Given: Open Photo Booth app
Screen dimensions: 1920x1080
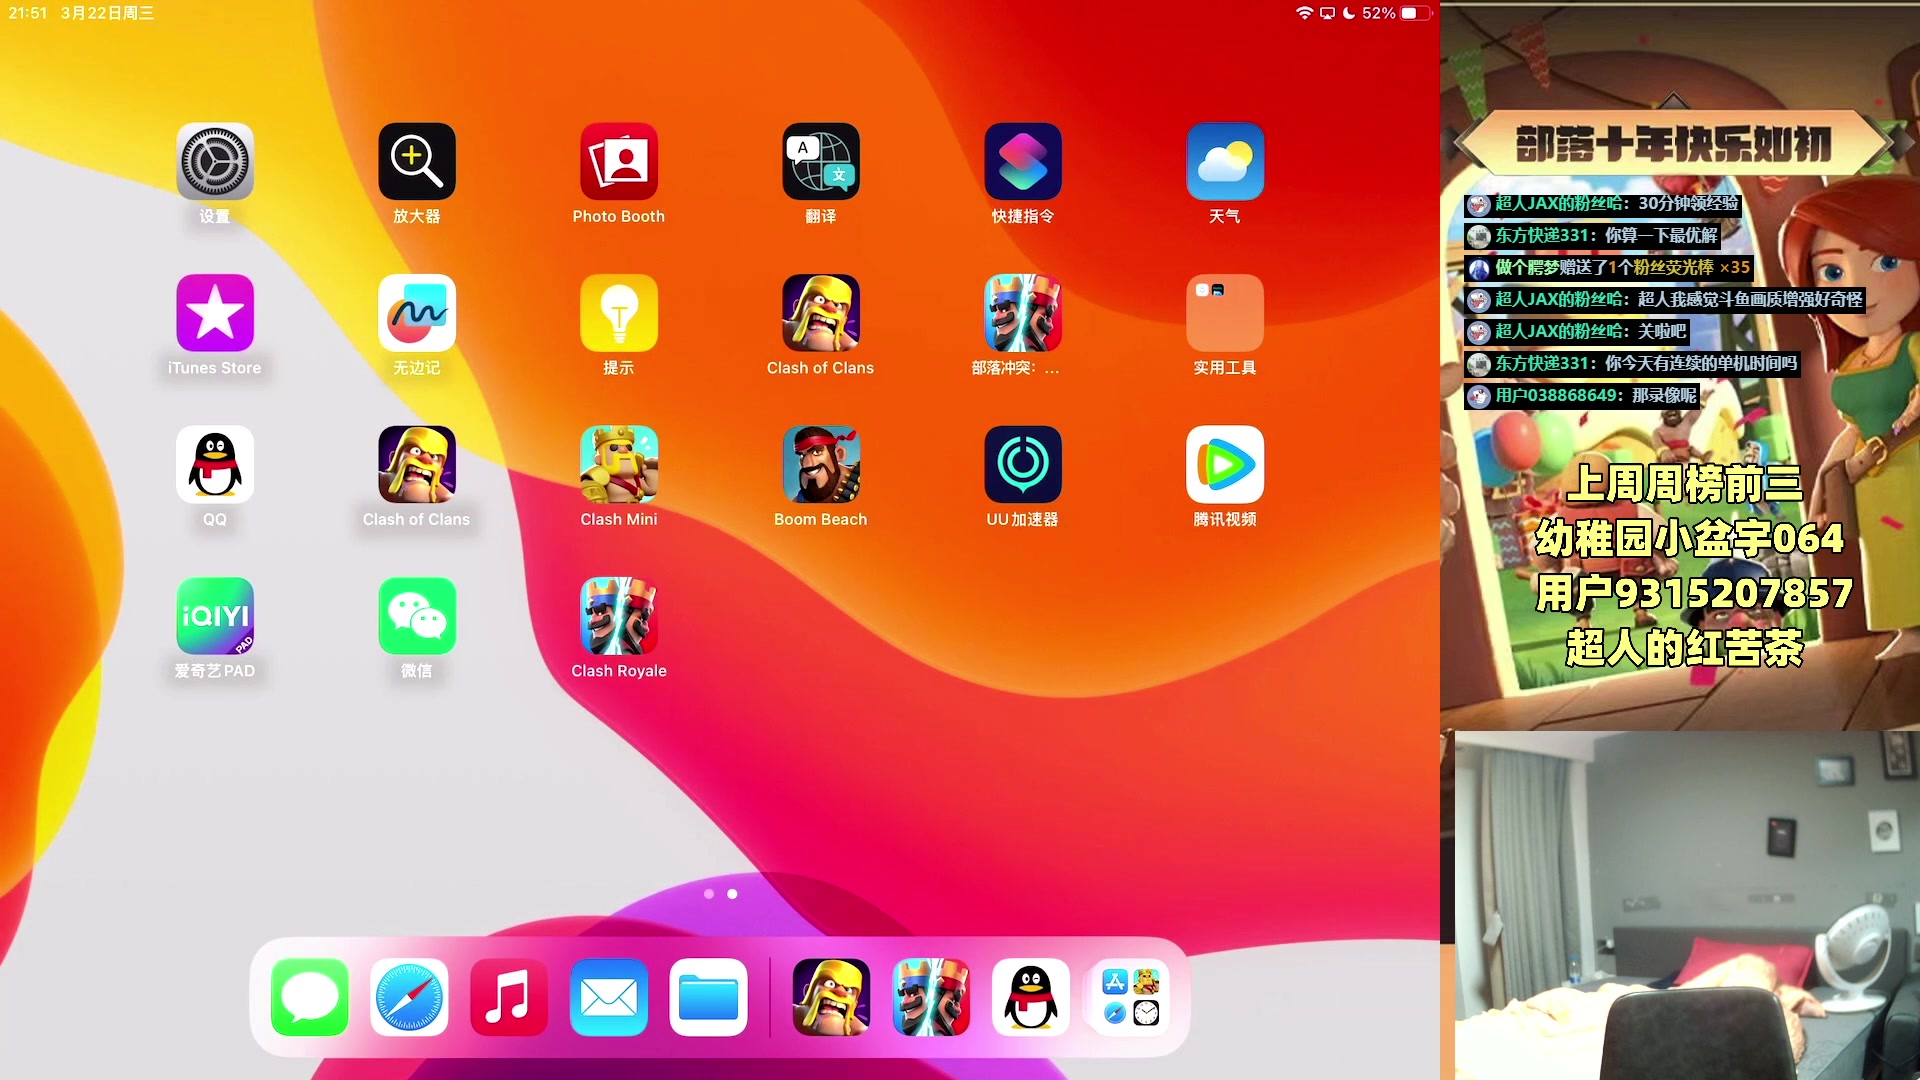Looking at the screenshot, I should click(619, 162).
